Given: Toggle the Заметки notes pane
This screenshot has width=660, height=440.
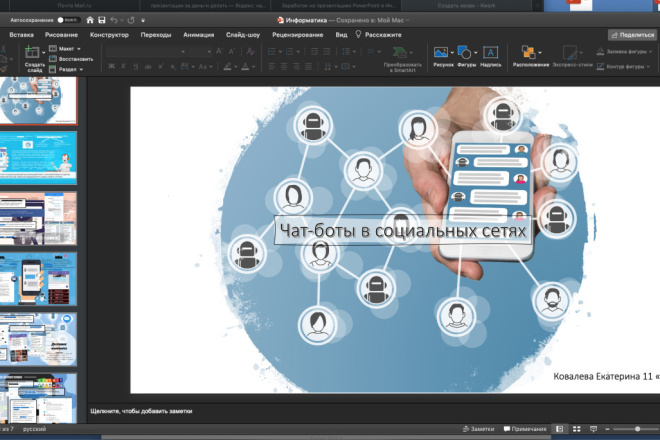Looking at the screenshot, I should (x=479, y=429).
